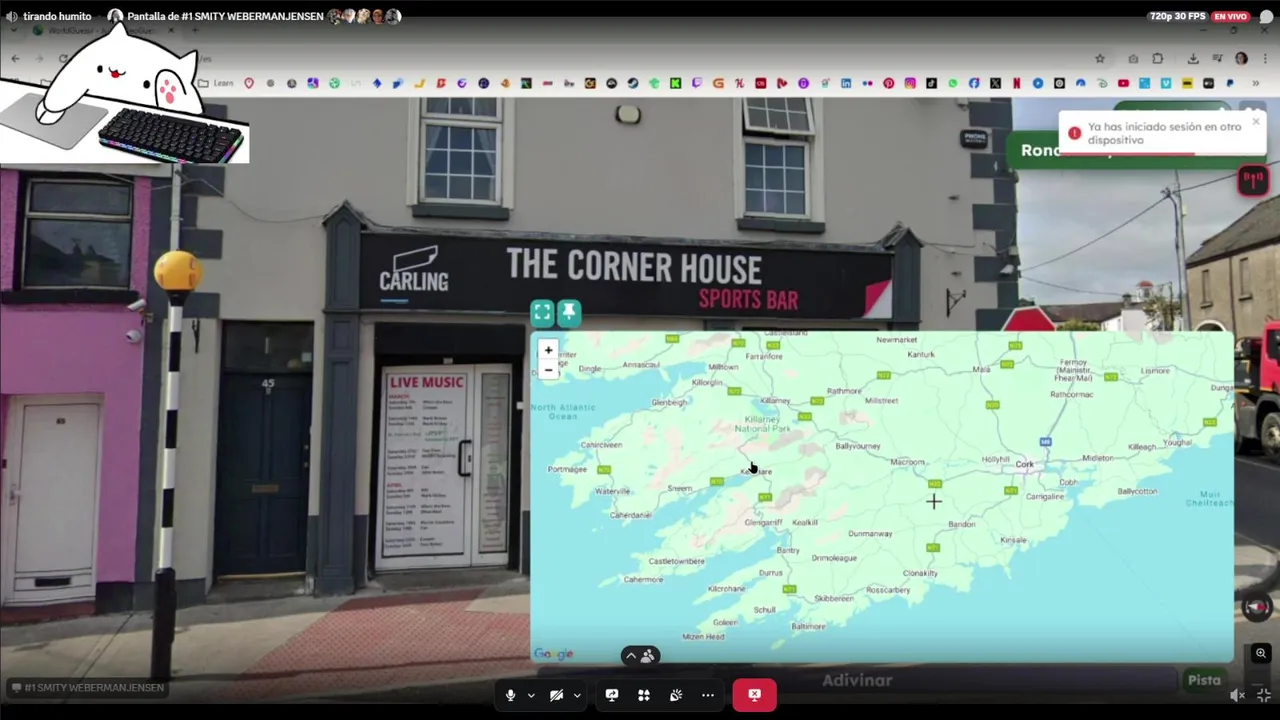The image size is (1280, 720).
Task: Click Youghal on the map
Action: (1178, 442)
